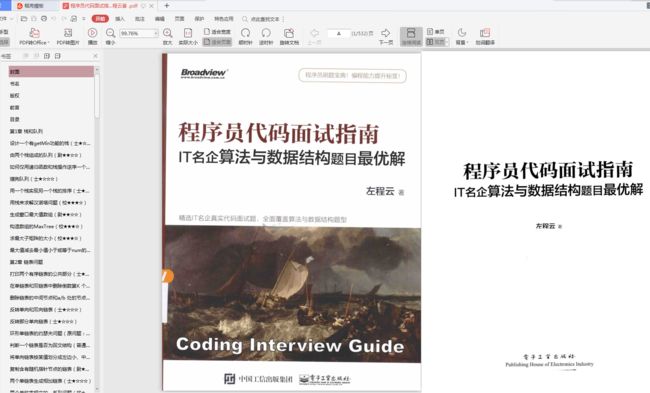The height and width of the screenshot is (393, 650).
Task: Open the zoom percentage dropdown
Action: [156, 33]
